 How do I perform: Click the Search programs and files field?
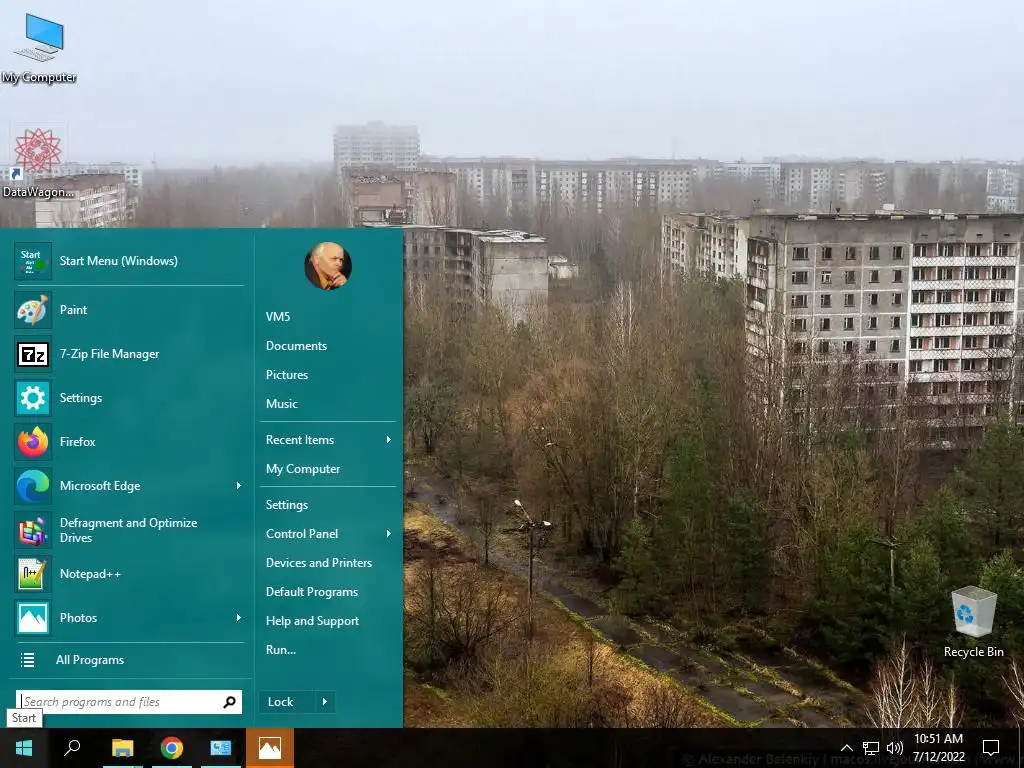(x=129, y=702)
